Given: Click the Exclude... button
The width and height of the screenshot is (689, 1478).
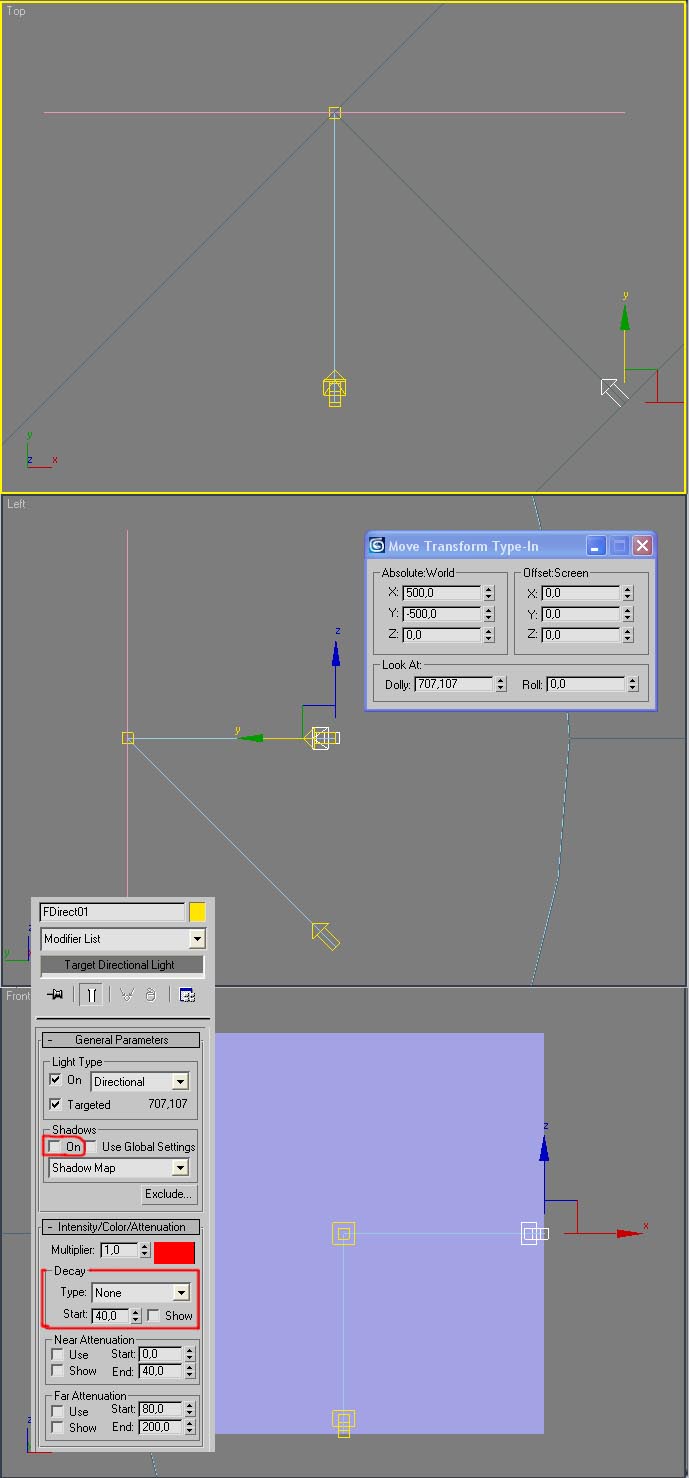Looking at the screenshot, I should 168,1194.
